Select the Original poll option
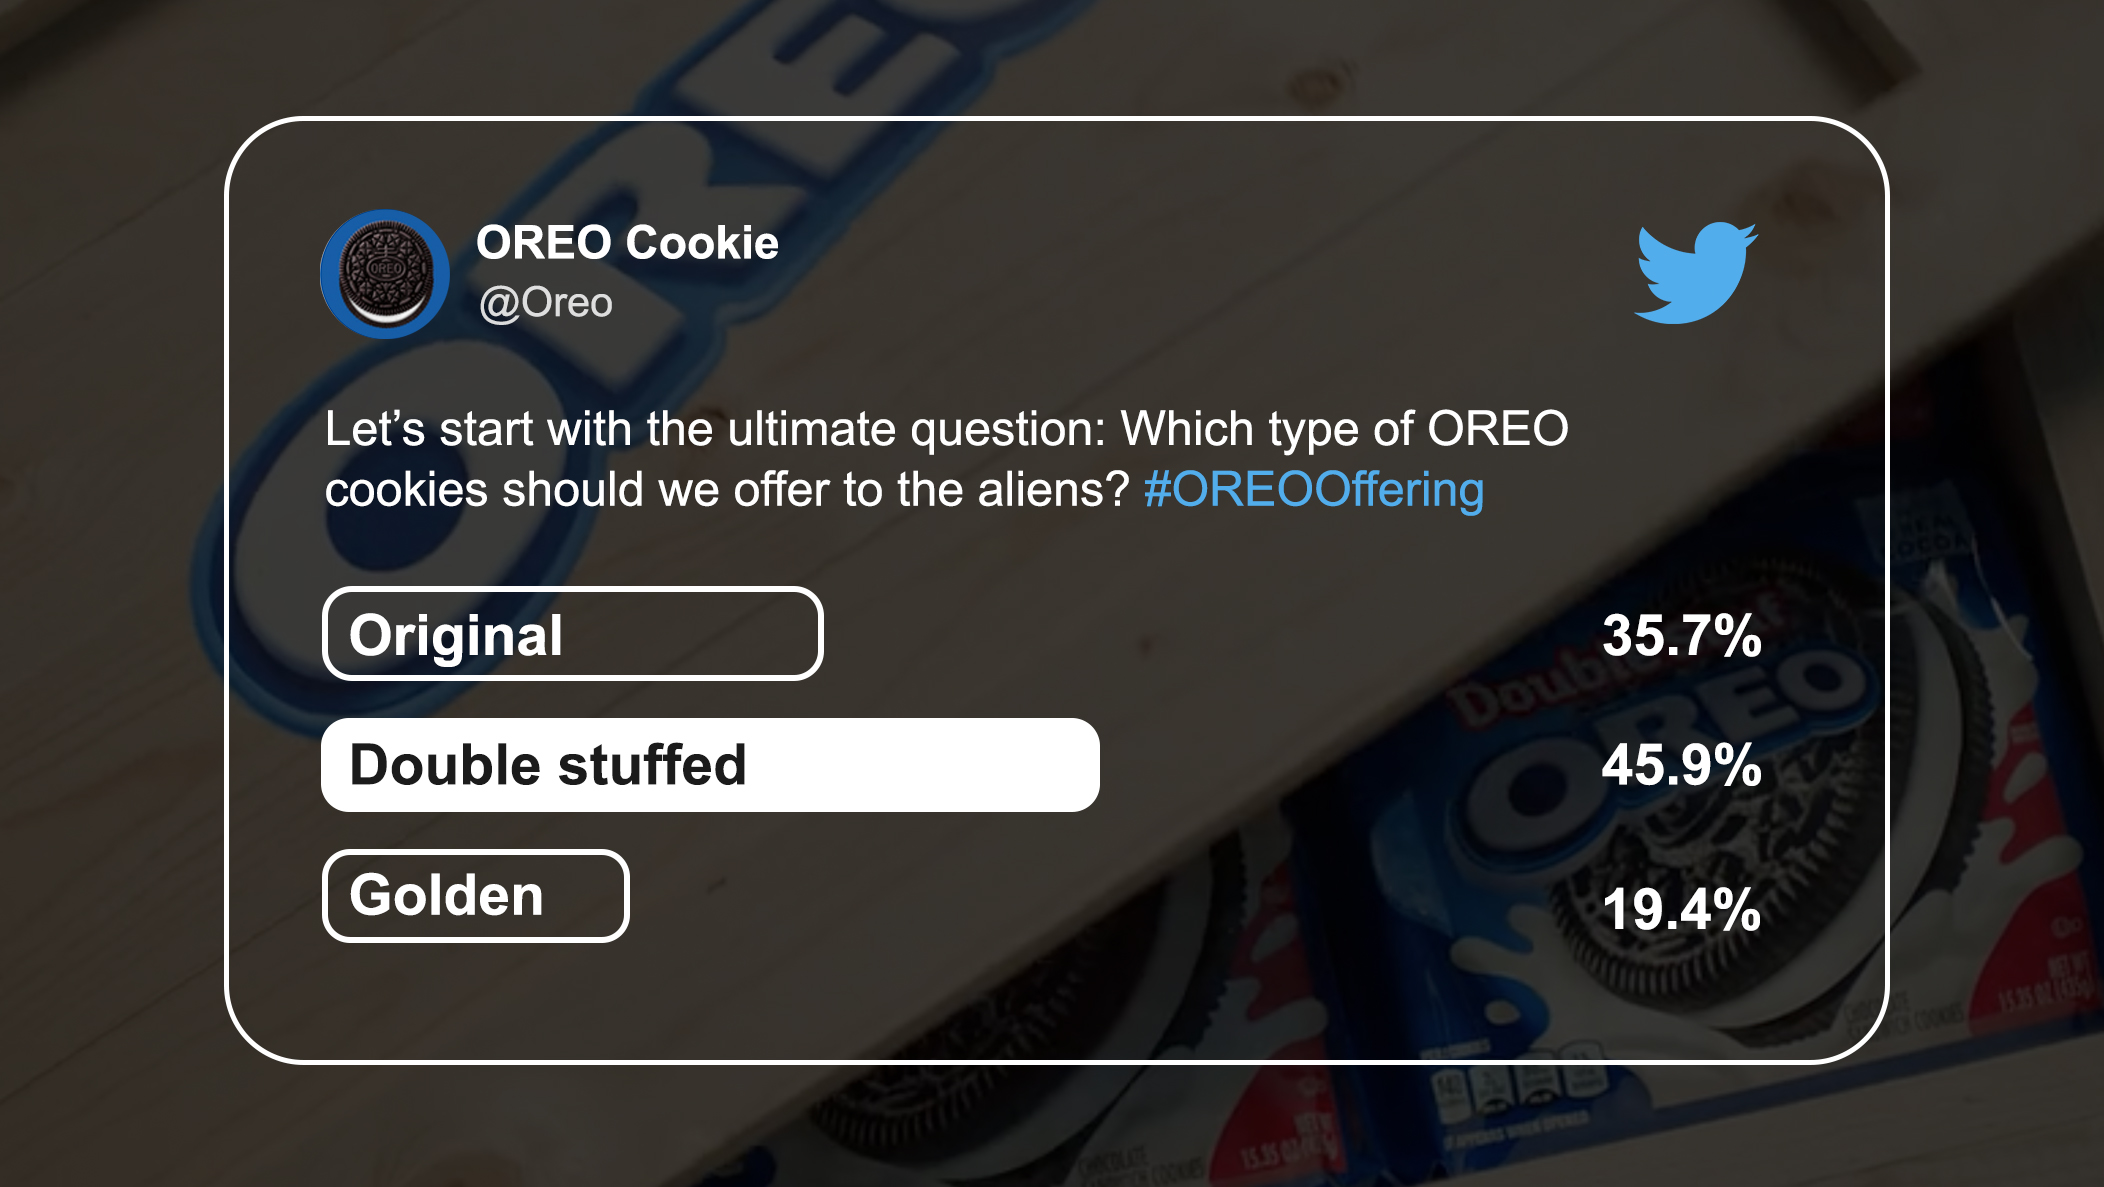 coord(572,634)
